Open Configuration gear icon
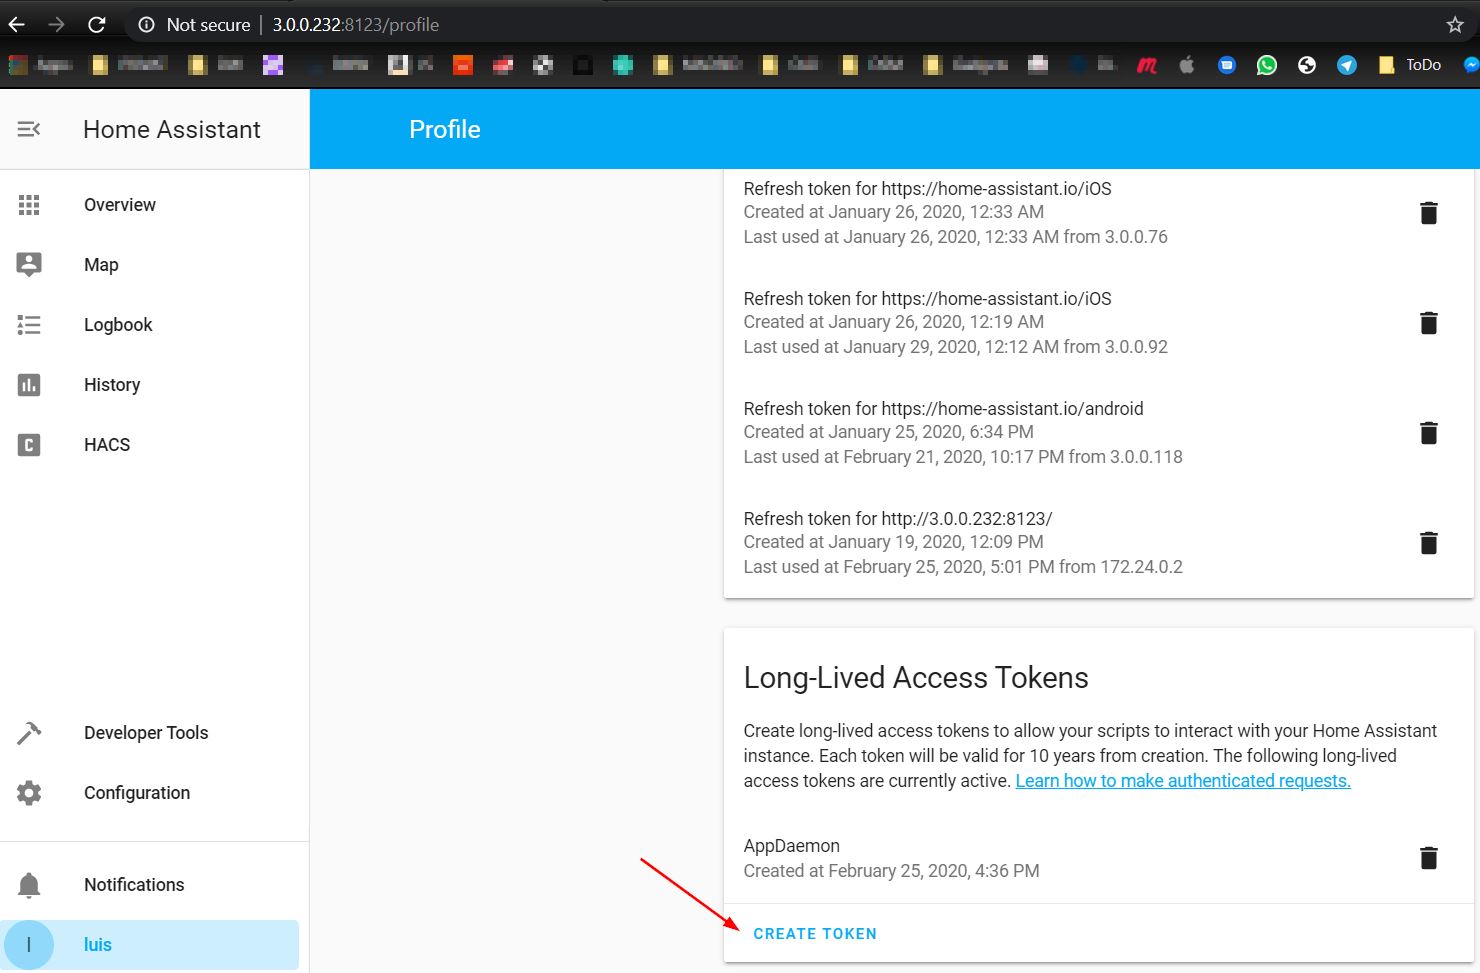 coord(29,792)
